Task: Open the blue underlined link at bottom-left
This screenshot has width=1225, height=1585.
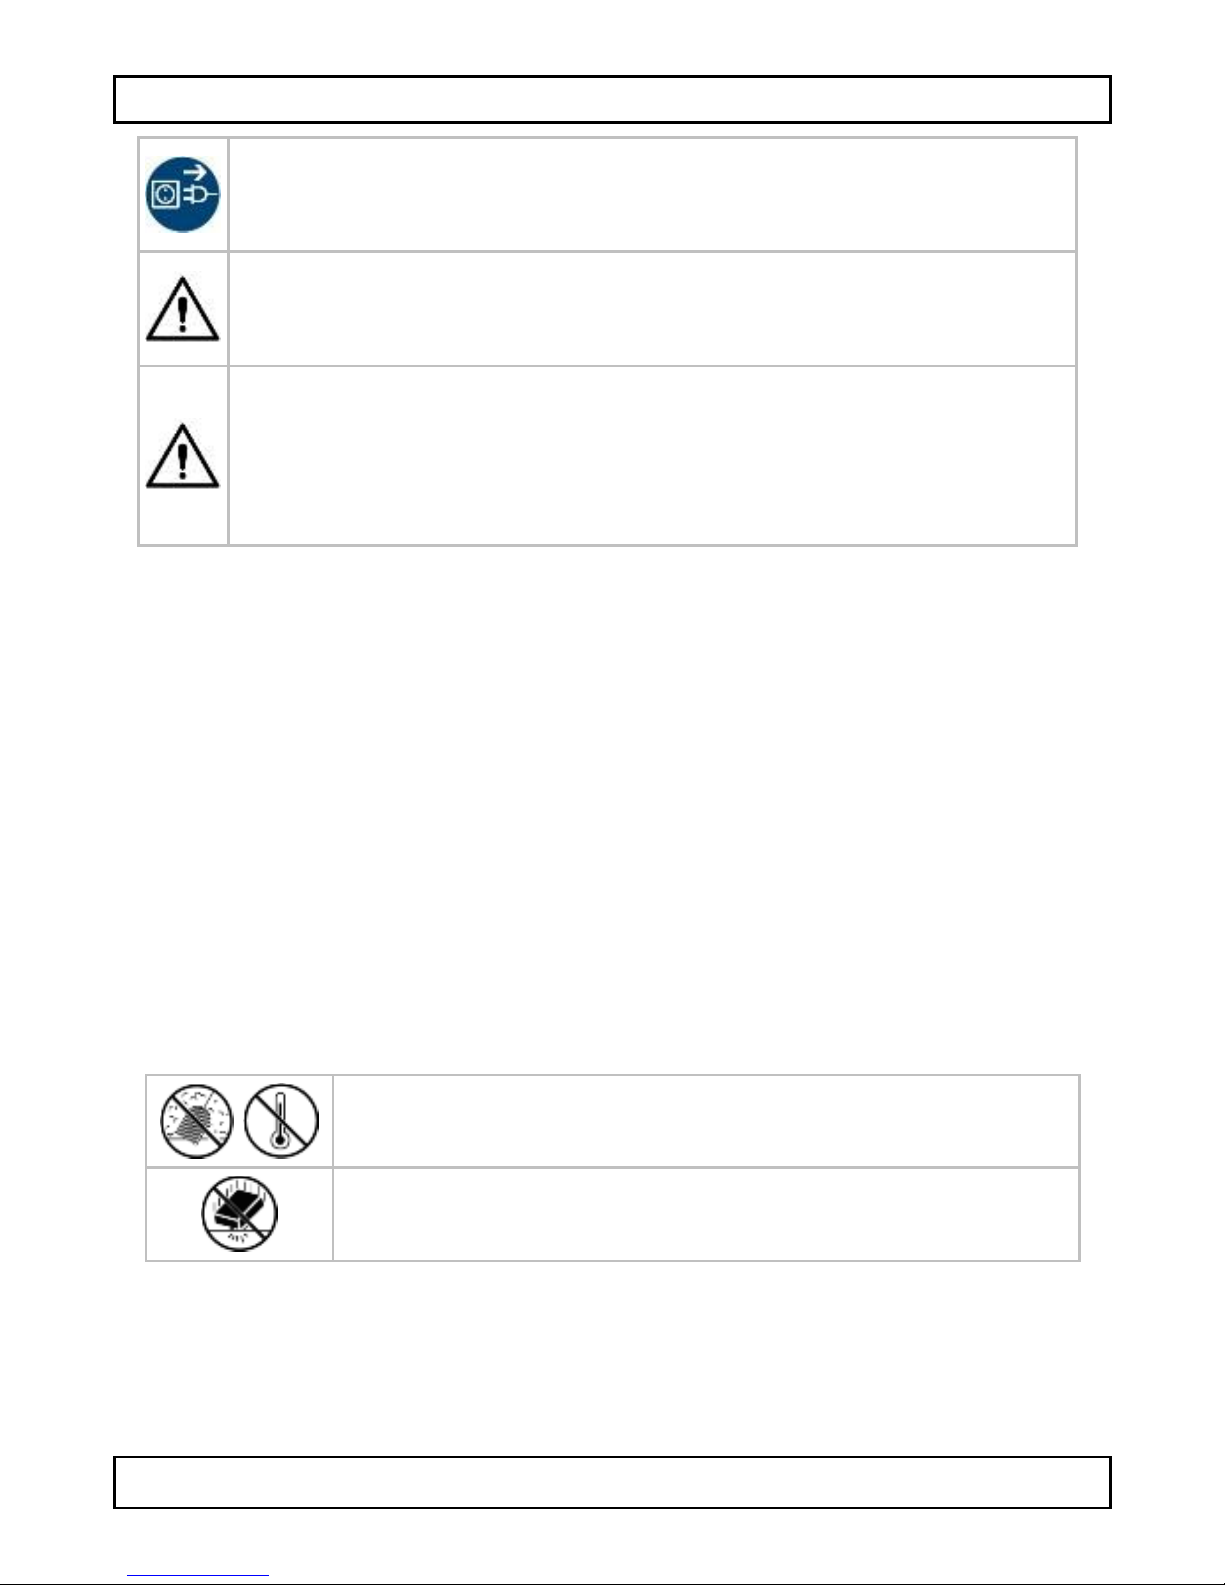Action: tap(198, 1576)
